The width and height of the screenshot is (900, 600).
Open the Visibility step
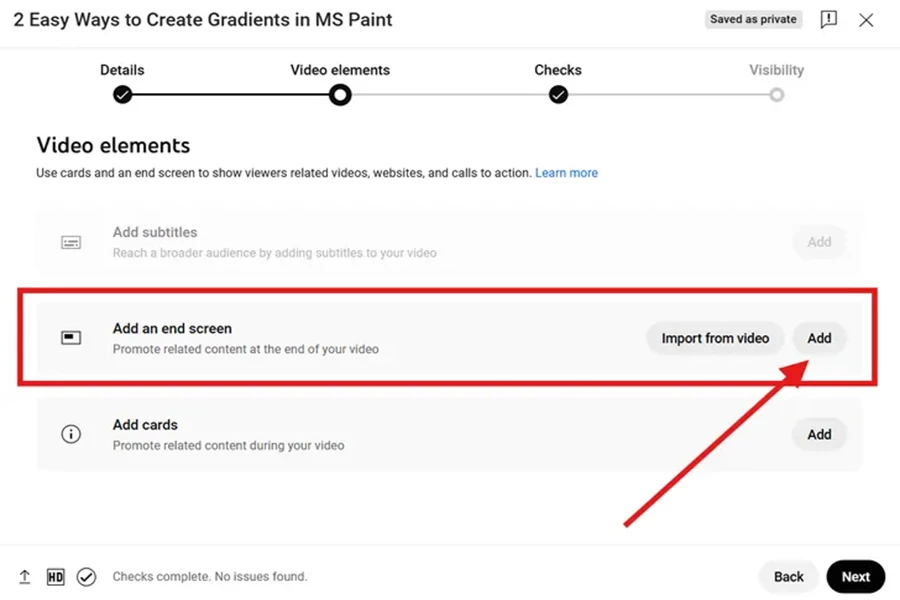pos(777,95)
